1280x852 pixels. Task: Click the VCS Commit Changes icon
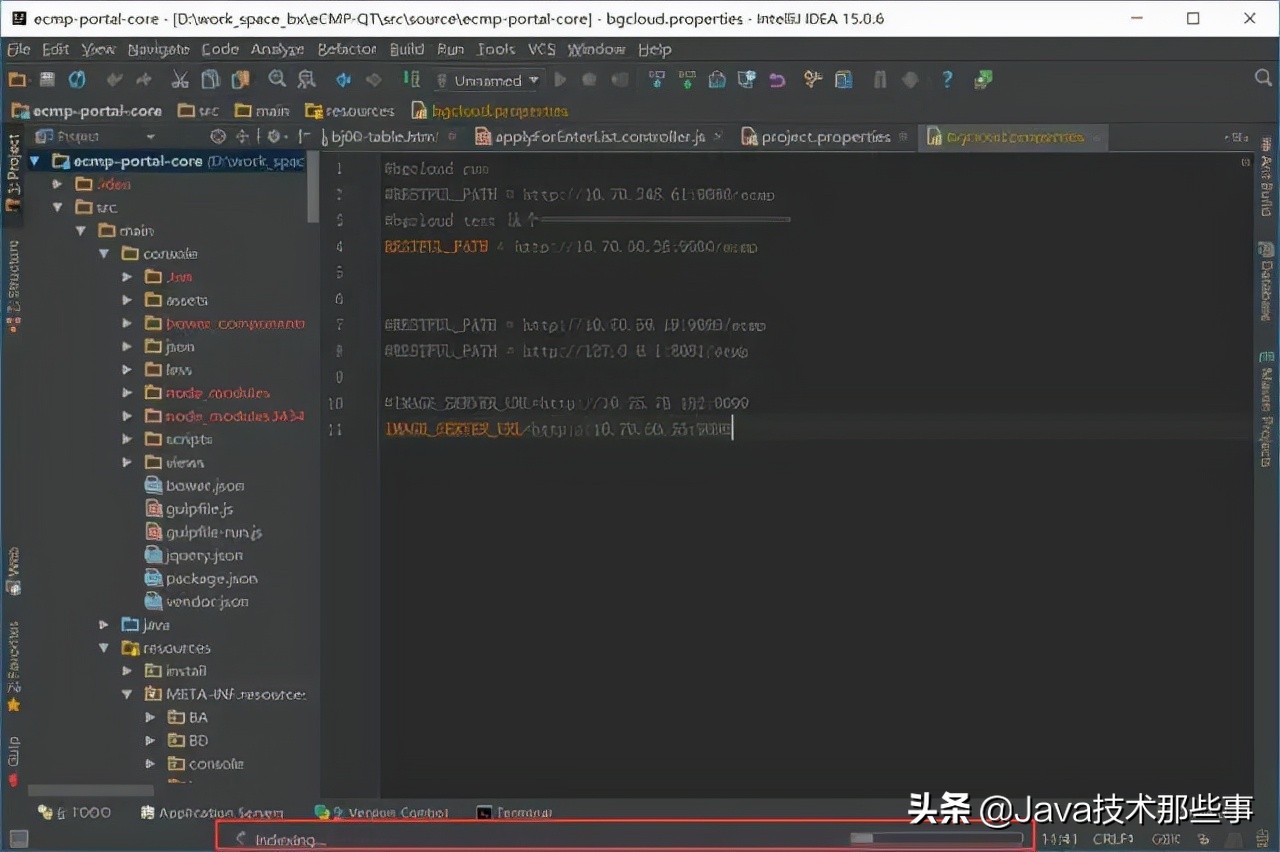pyautogui.click(x=687, y=80)
